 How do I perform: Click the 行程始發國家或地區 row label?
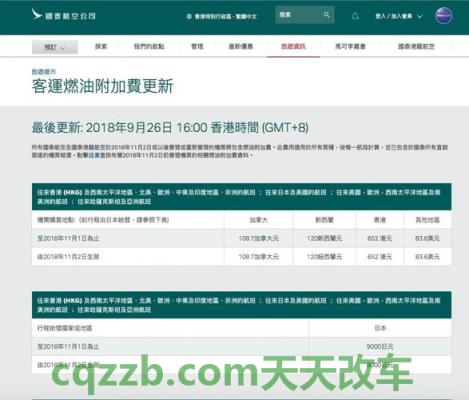(65, 328)
